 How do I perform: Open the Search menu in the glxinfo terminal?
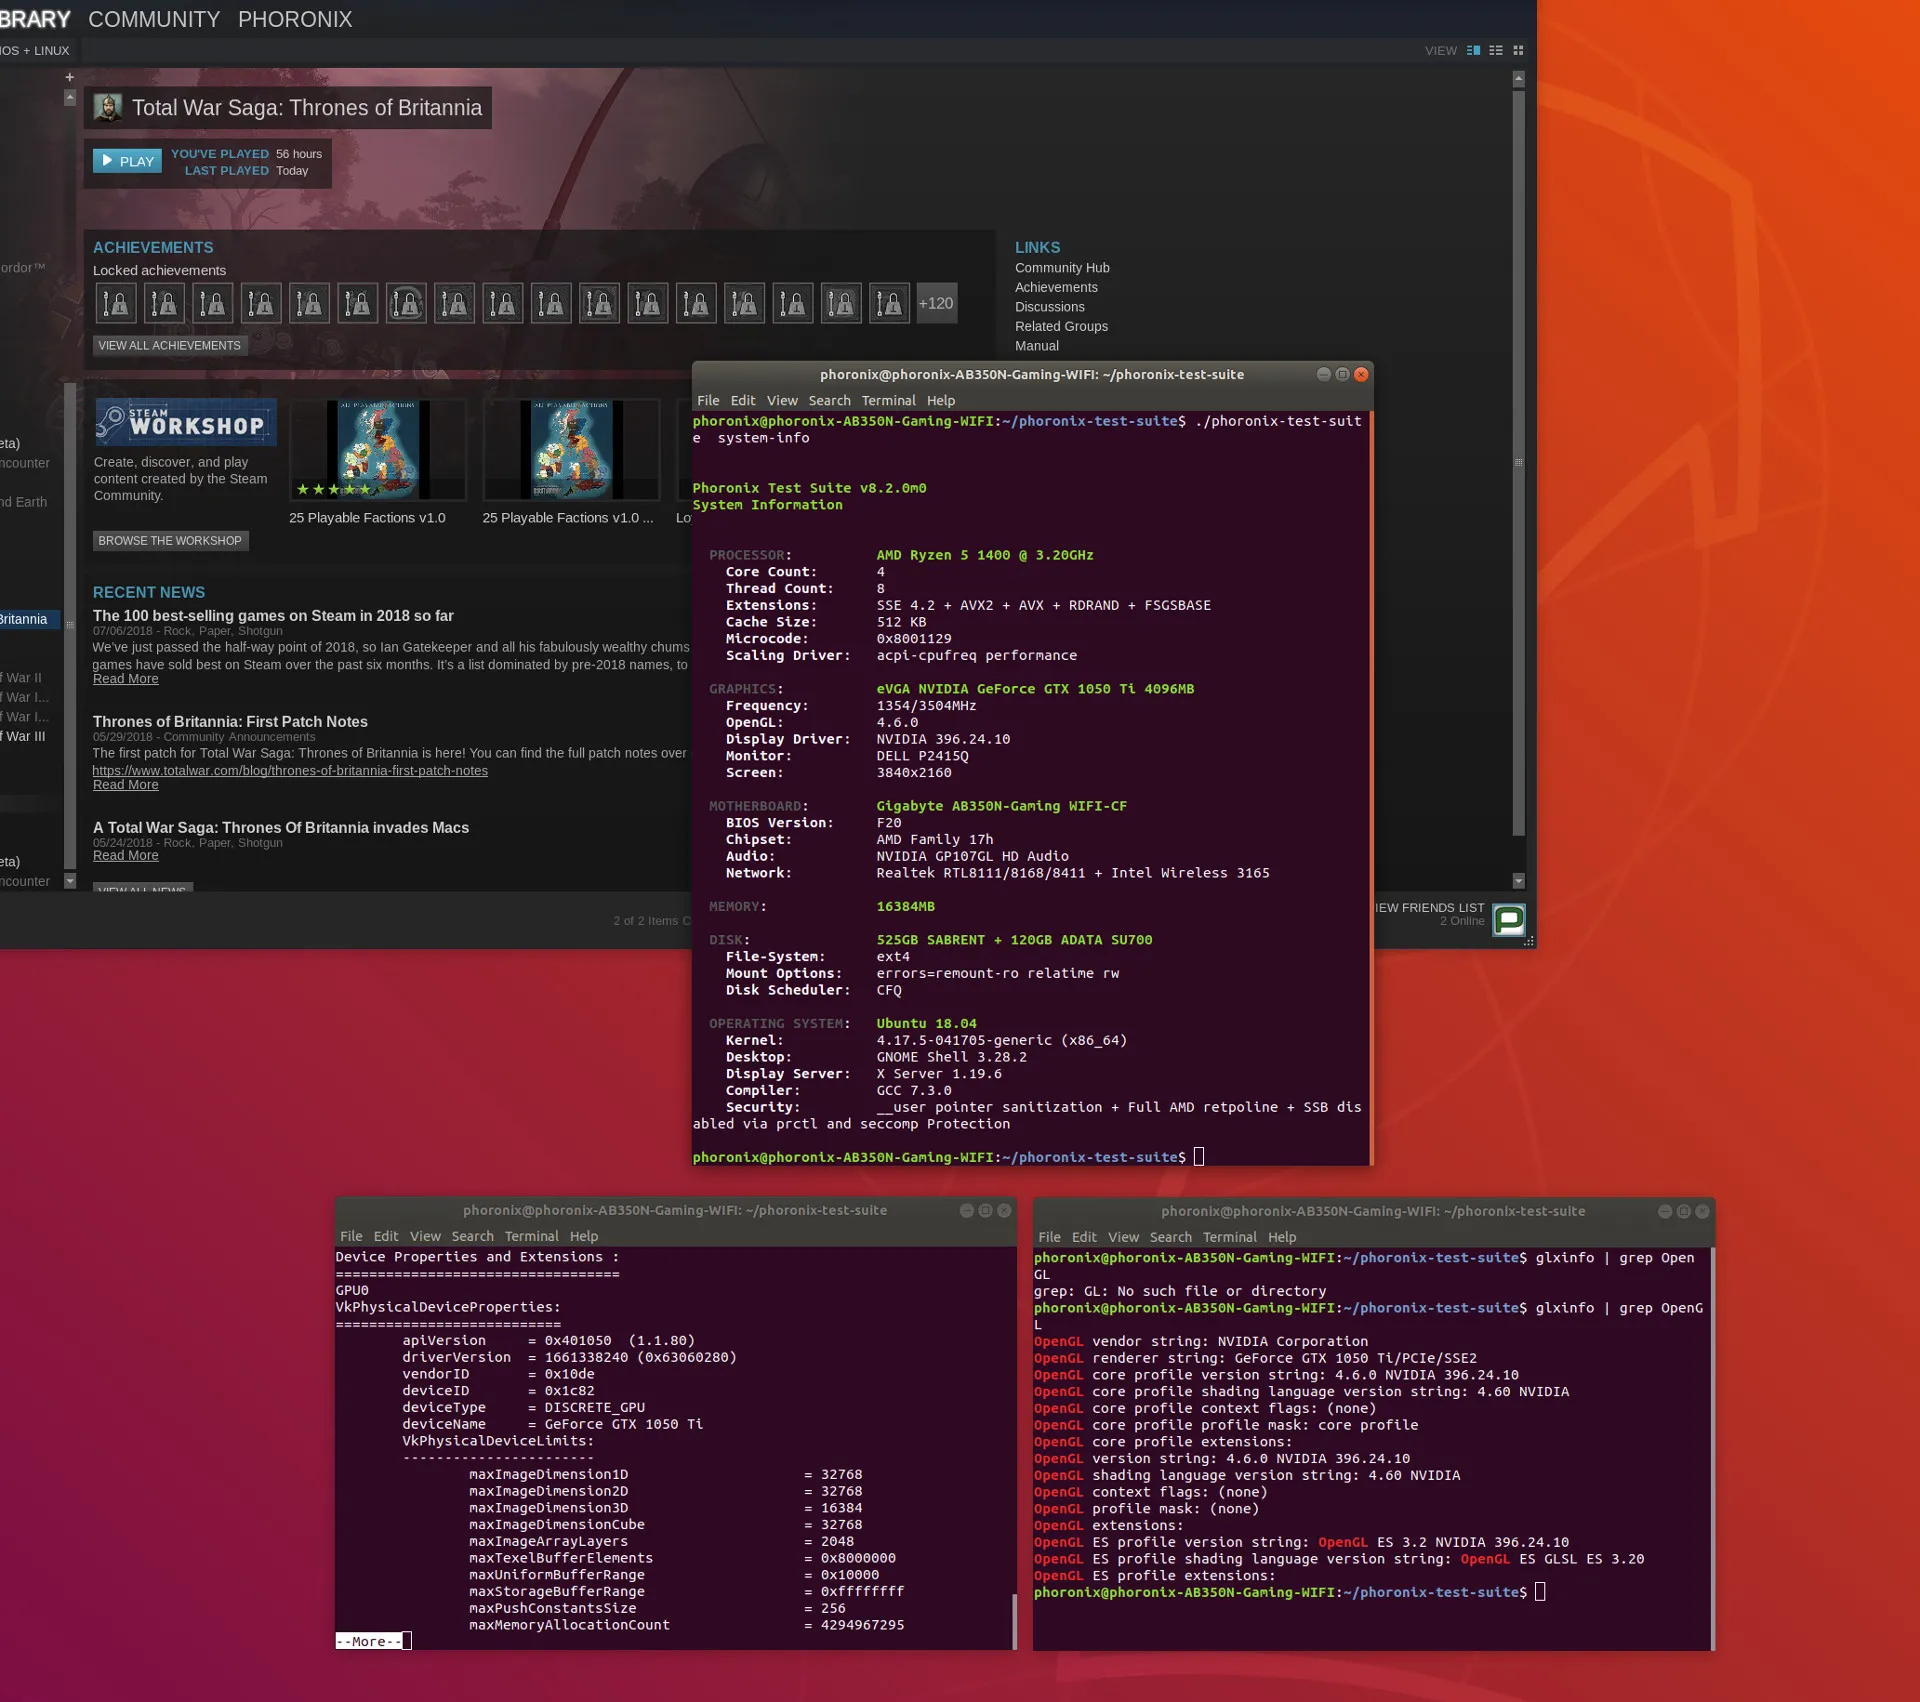click(x=1170, y=1237)
